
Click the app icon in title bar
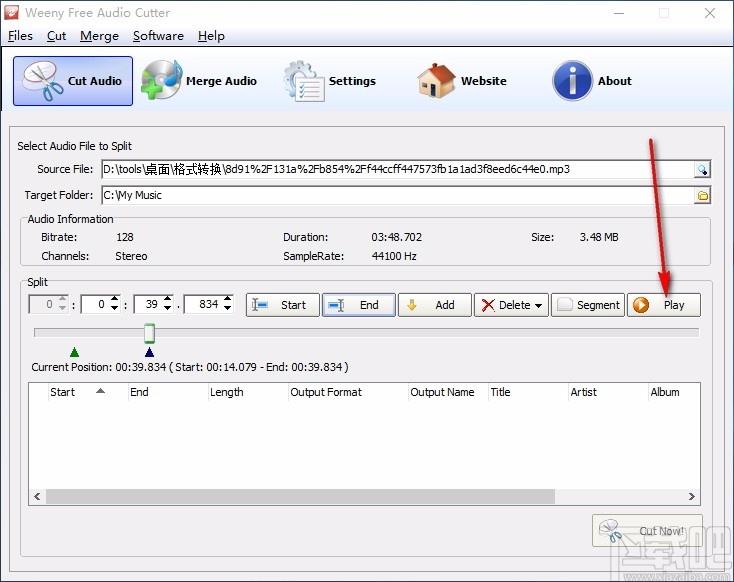[11, 13]
